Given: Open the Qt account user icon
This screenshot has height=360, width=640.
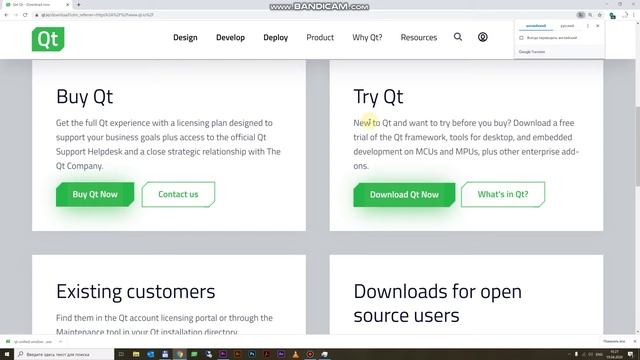Looking at the screenshot, I should (482, 37).
